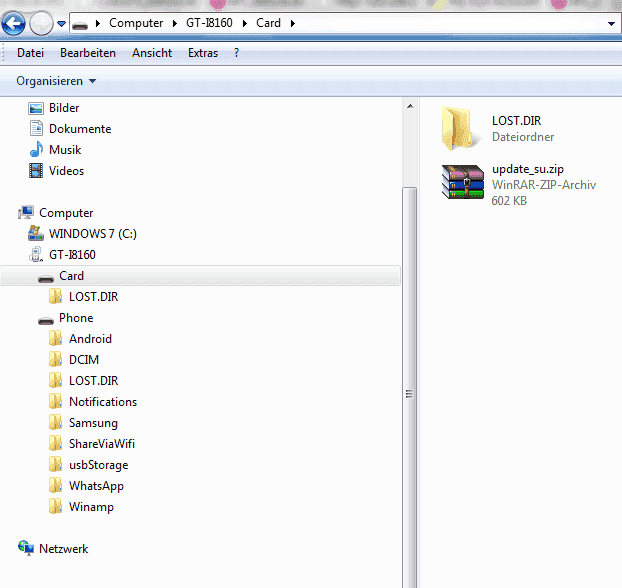
Task: Click the Videos film icon
Action: click(36, 171)
